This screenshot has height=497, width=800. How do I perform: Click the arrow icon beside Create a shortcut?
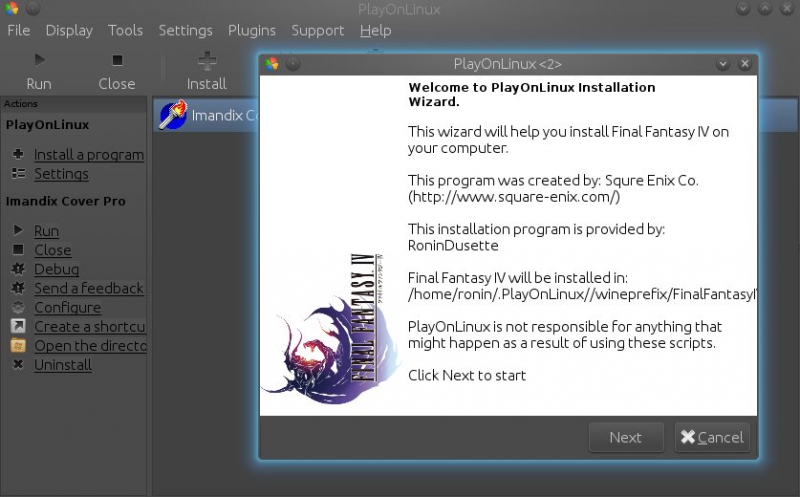(x=18, y=326)
